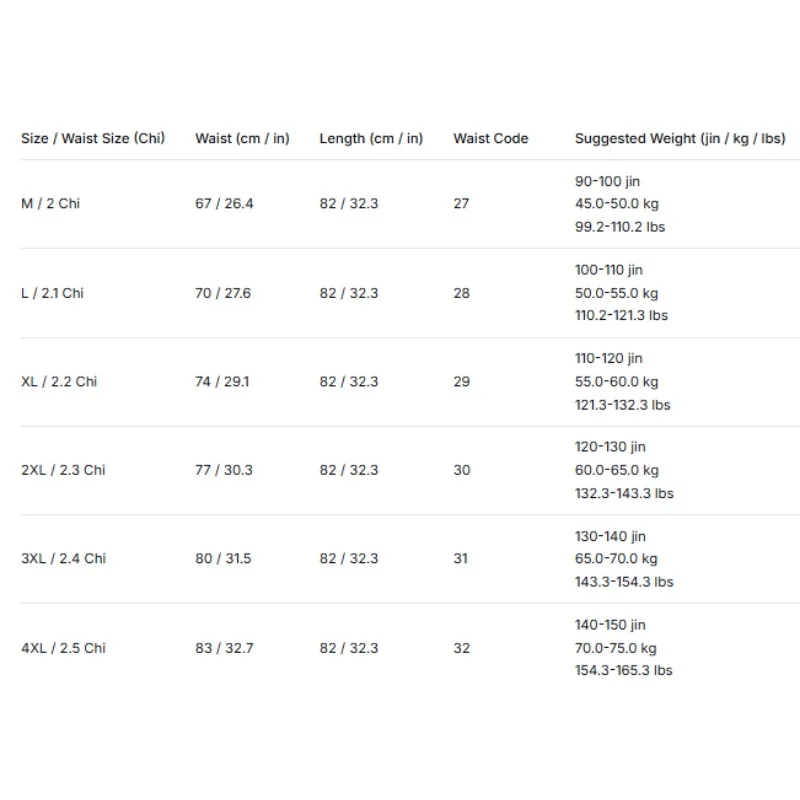Viewport: 800px width, 800px height.
Task: Click the Waist Code column header
Action: tap(491, 138)
